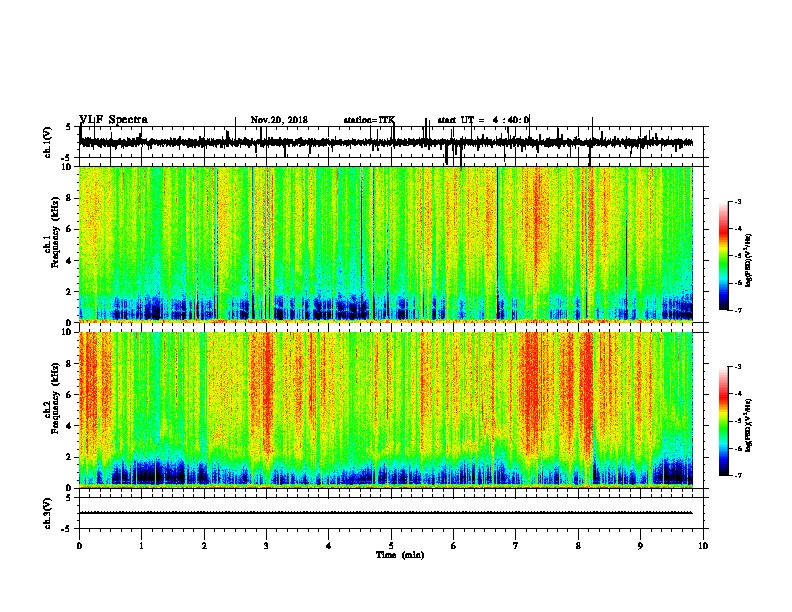The image size is (792, 612).
Task: Click time axis tick label "4"
Action: pos(329,546)
